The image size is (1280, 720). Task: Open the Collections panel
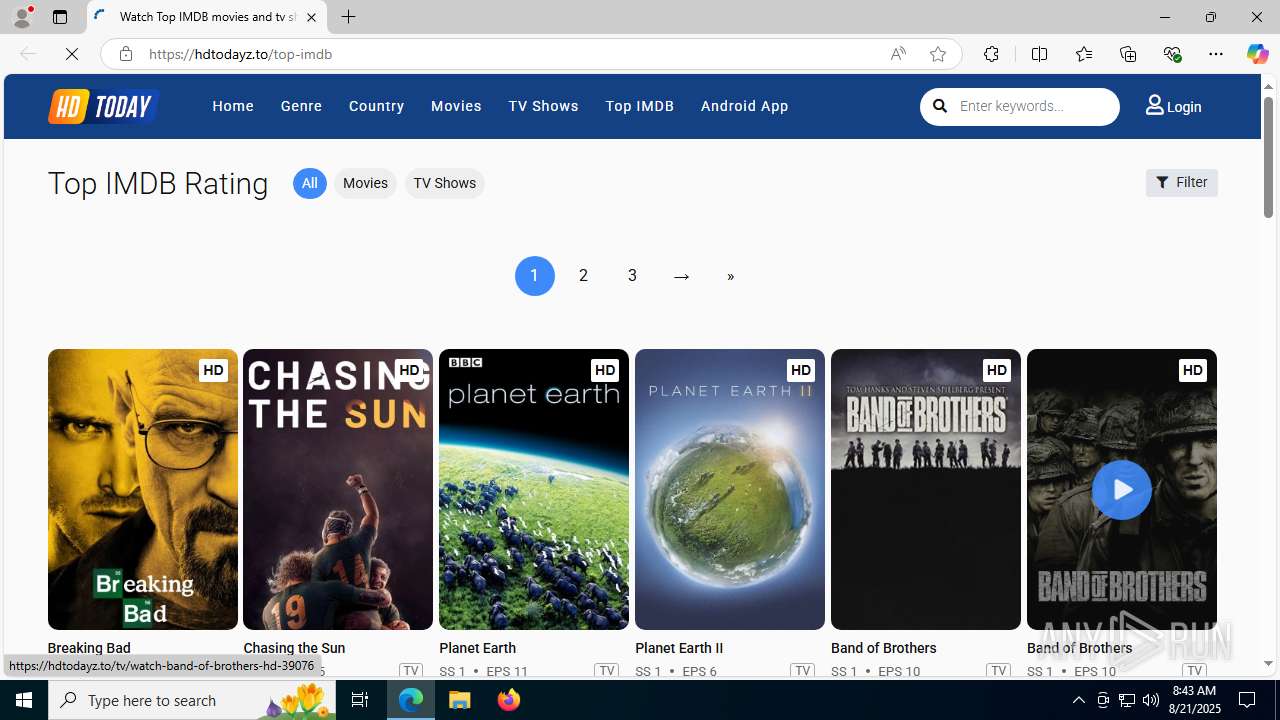pos(1128,54)
